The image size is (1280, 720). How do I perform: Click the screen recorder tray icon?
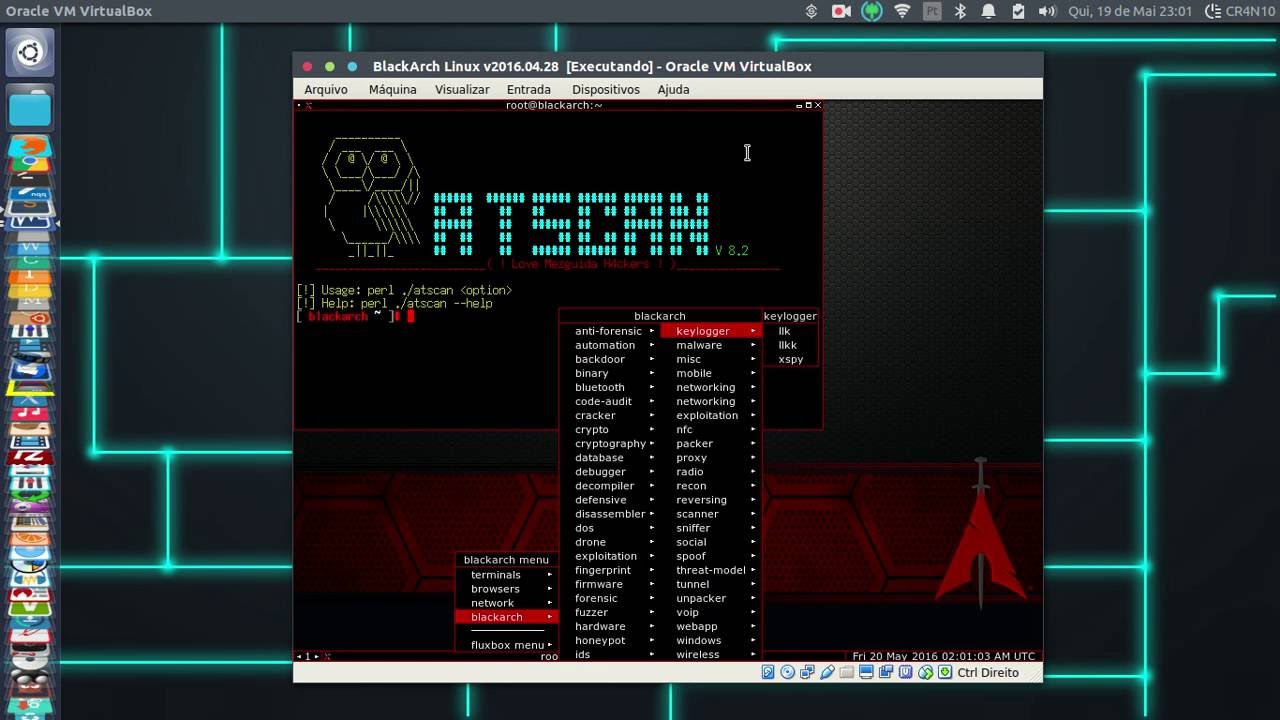pyautogui.click(x=841, y=11)
